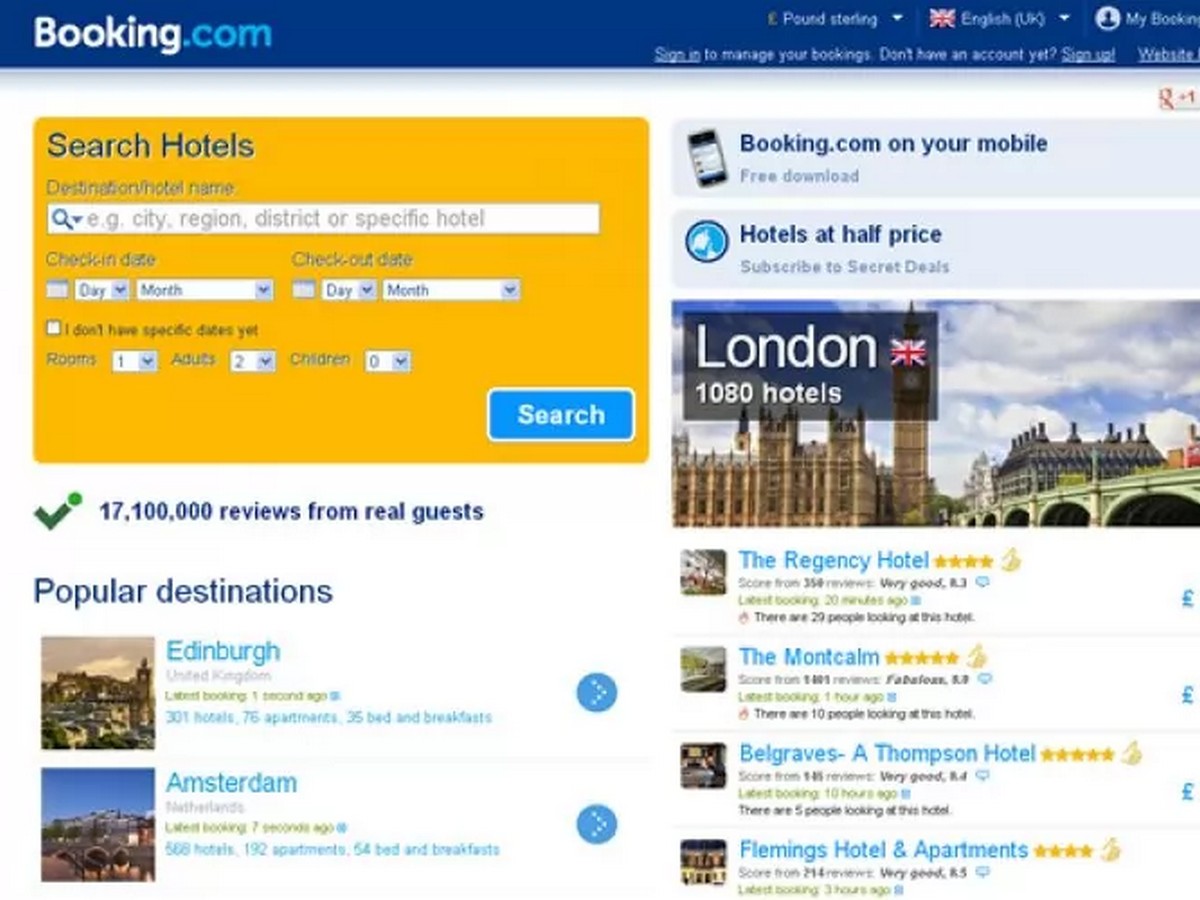The image size is (1200, 900).
Task: Open the Sign in link
Action: click(677, 54)
